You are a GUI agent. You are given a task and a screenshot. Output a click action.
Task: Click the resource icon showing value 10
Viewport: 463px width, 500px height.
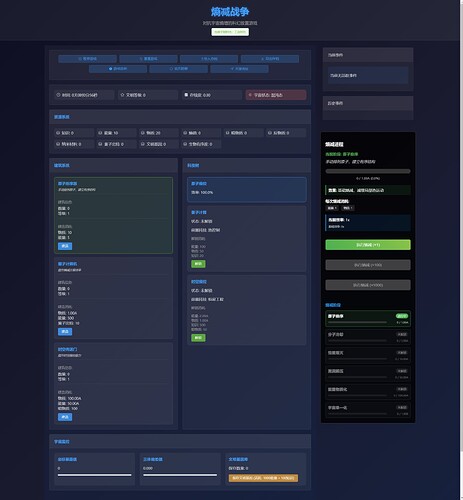click(x=100, y=133)
